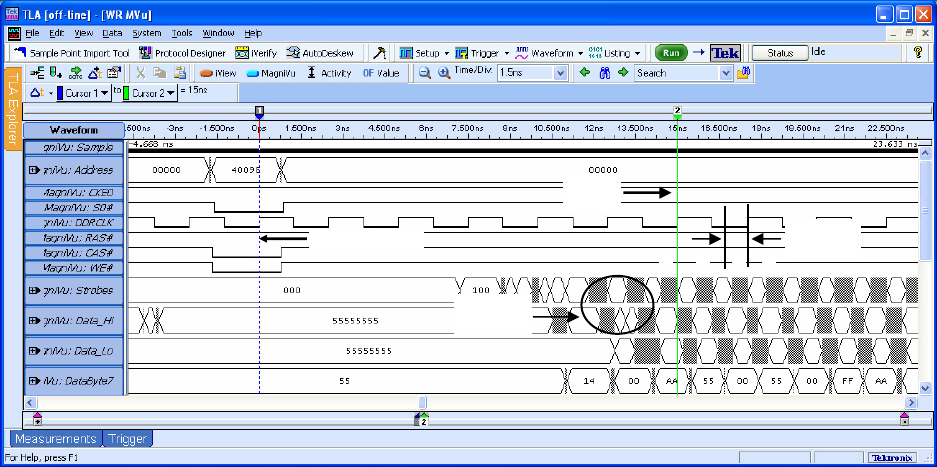The height and width of the screenshot is (467, 937).
Task: Click Cursor 1 marker on timeline
Action: tap(259, 111)
